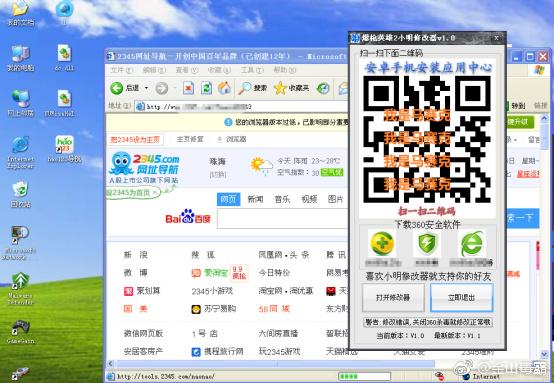Screen dimensions: 554x383
Task: Click the 360 green shield icon
Action: coord(427,243)
